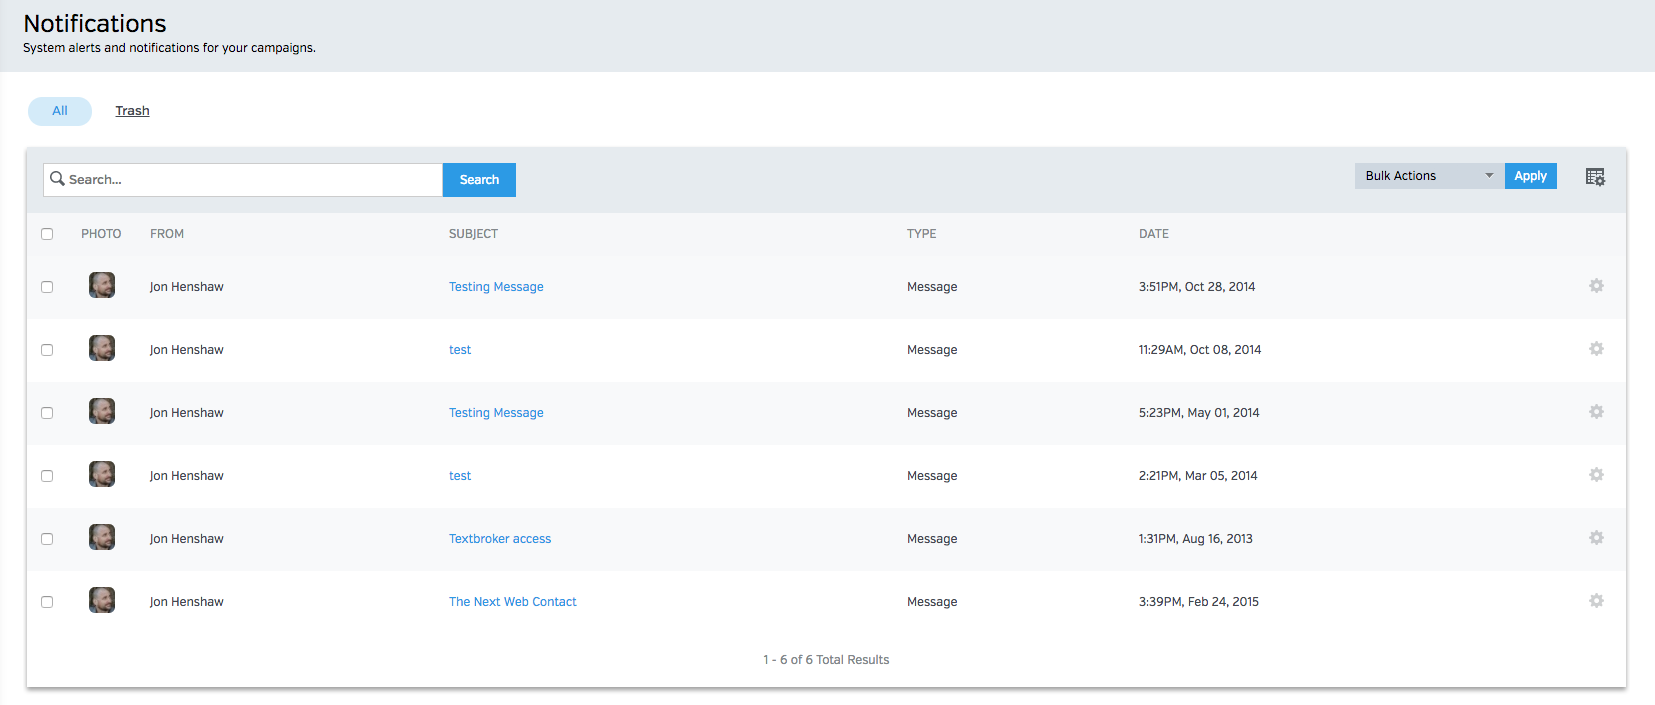Open the Textbroker access subject link
This screenshot has height=705, width=1655.
coord(499,539)
